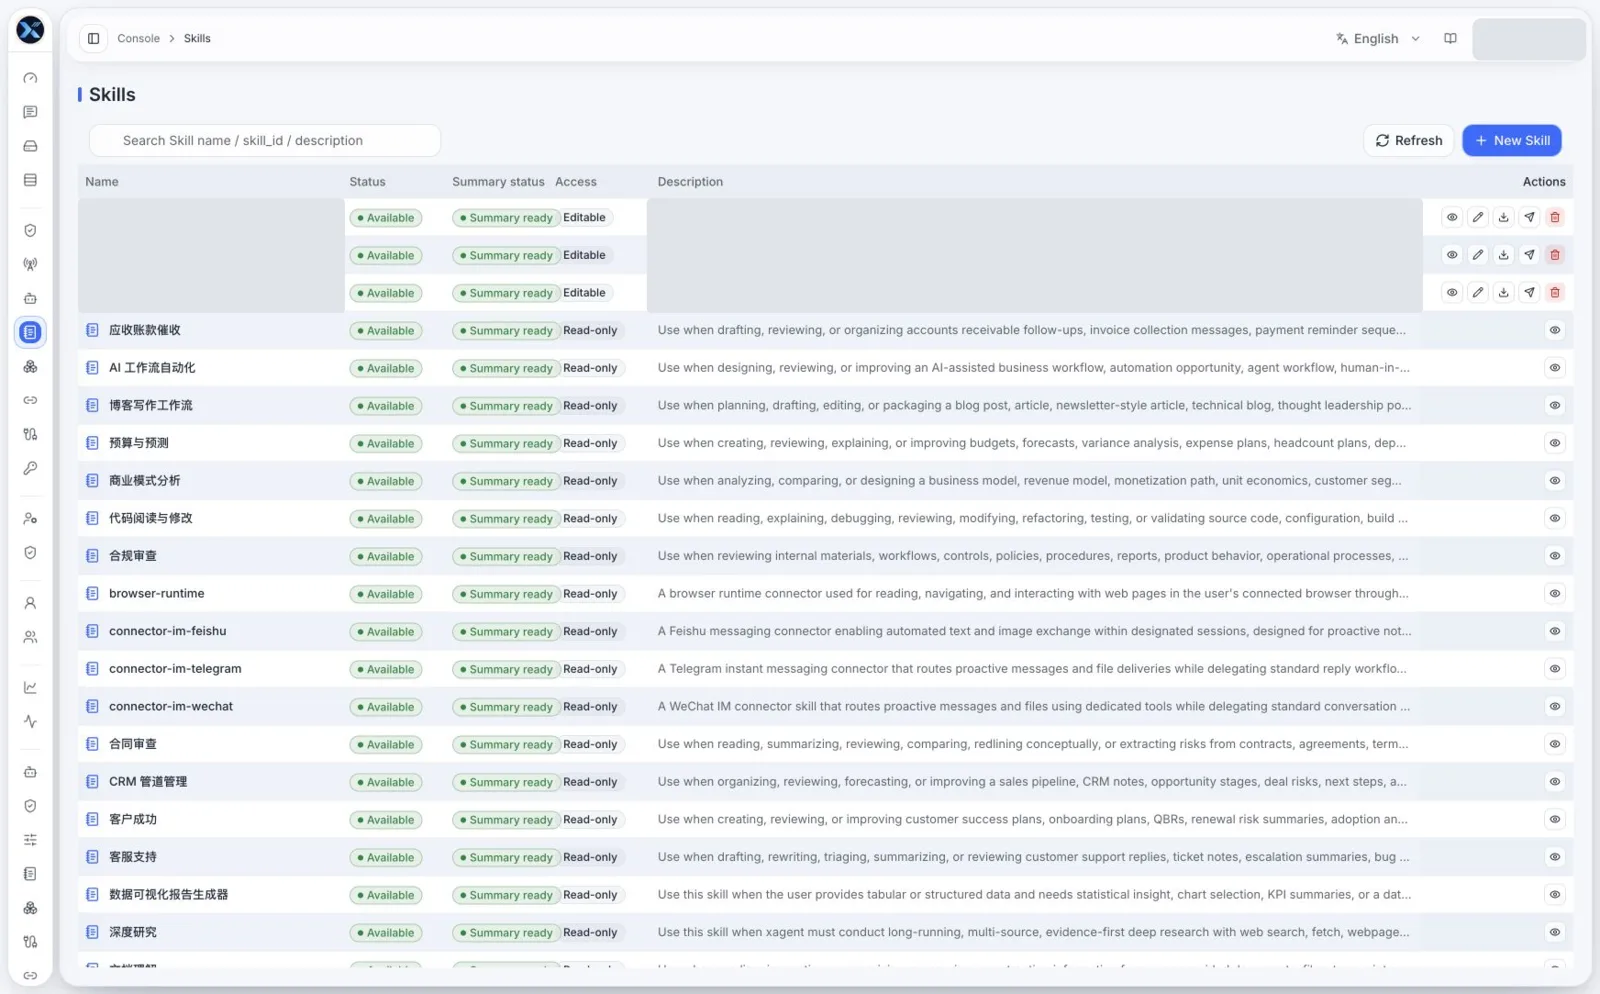This screenshot has height=994, width=1600.
Task: Open the user group icon in sidebar
Action: click(x=30, y=637)
